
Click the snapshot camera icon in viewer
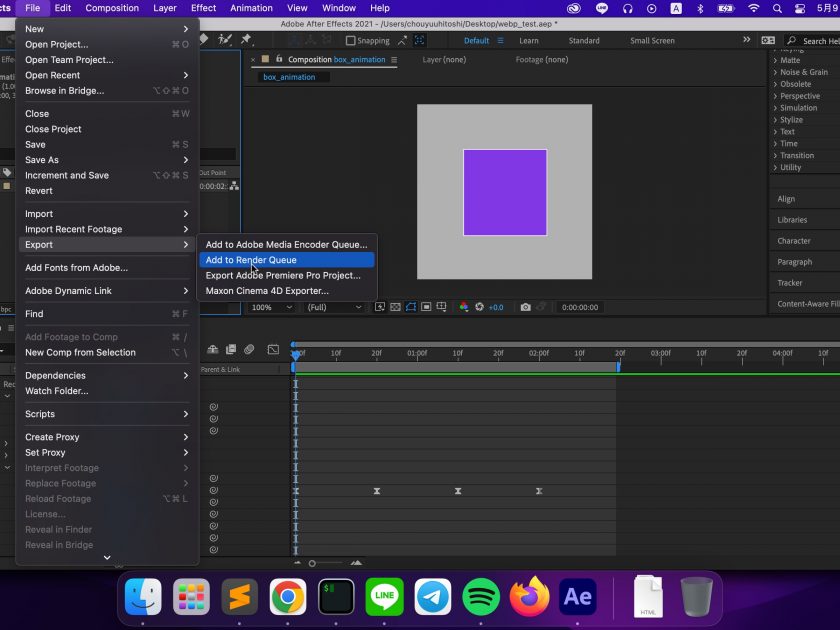click(x=525, y=307)
